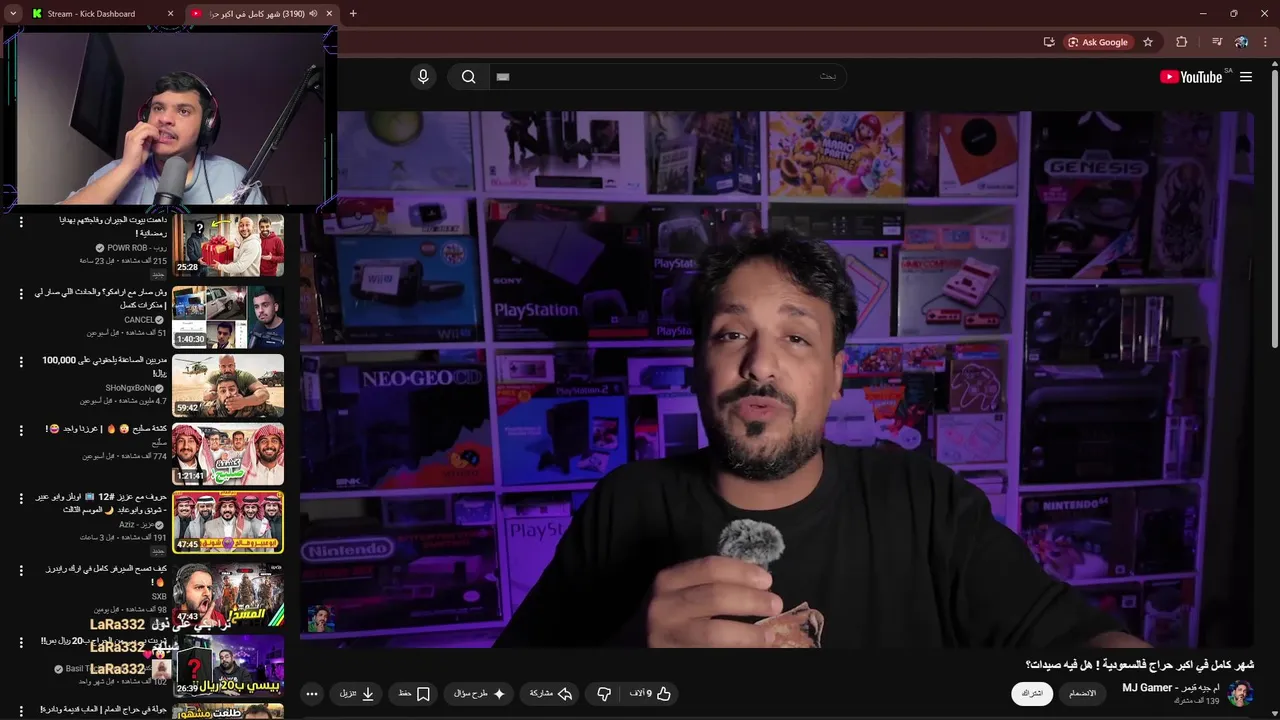Open MJ Gamer channel avatar
This screenshot has height=720, width=1280.
1240,693
